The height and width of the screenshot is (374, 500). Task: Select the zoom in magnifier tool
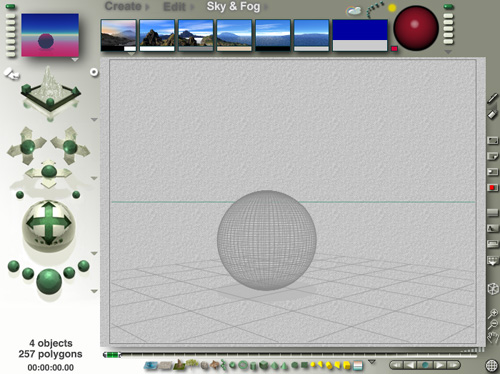click(493, 313)
